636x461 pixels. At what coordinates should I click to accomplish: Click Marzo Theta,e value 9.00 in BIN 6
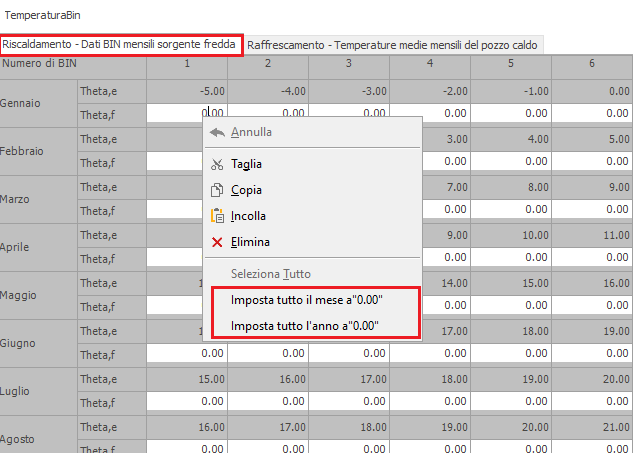point(592,186)
